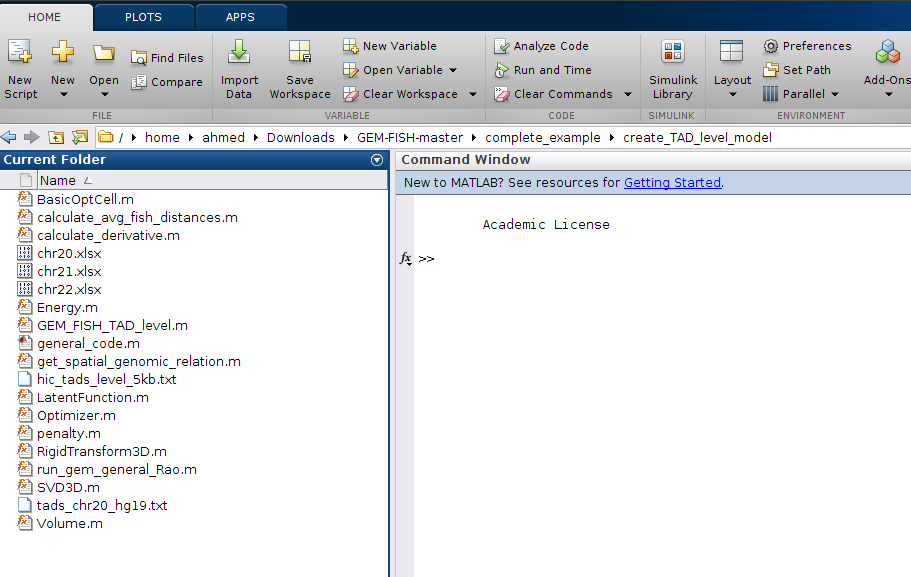
Task: Expand arrow after 'Downloads' in path
Action: pyautogui.click(x=346, y=138)
